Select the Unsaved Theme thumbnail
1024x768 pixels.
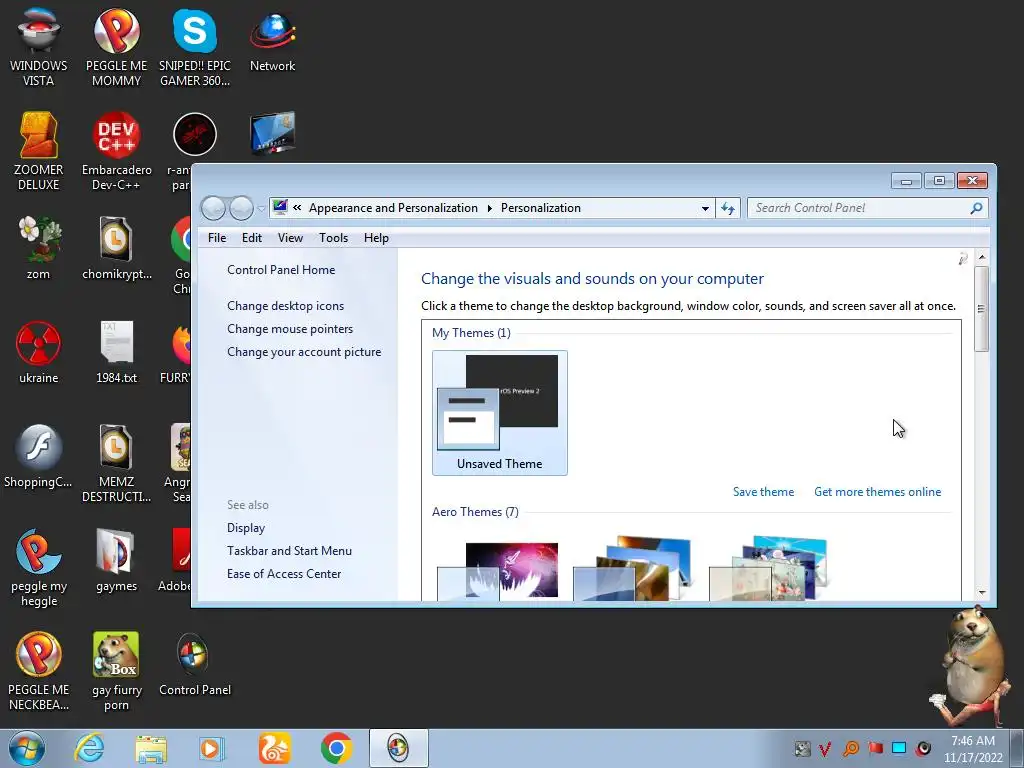click(500, 413)
